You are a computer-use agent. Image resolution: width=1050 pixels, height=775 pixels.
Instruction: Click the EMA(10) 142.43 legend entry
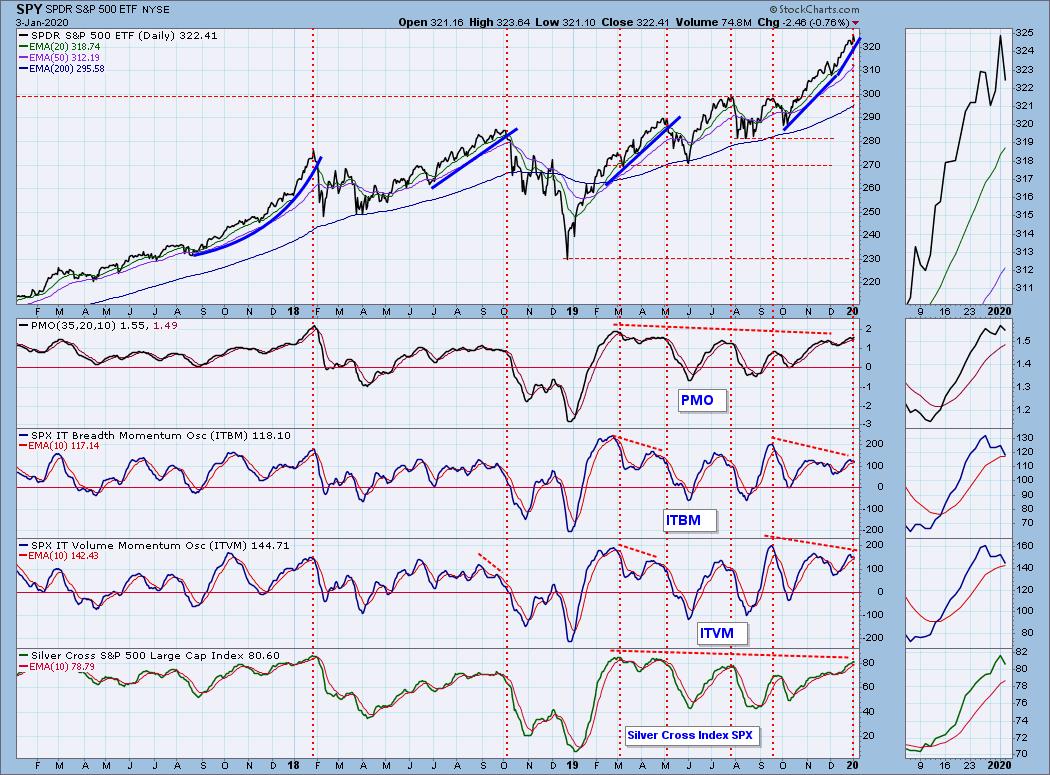pyautogui.click(x=60, y=555)
